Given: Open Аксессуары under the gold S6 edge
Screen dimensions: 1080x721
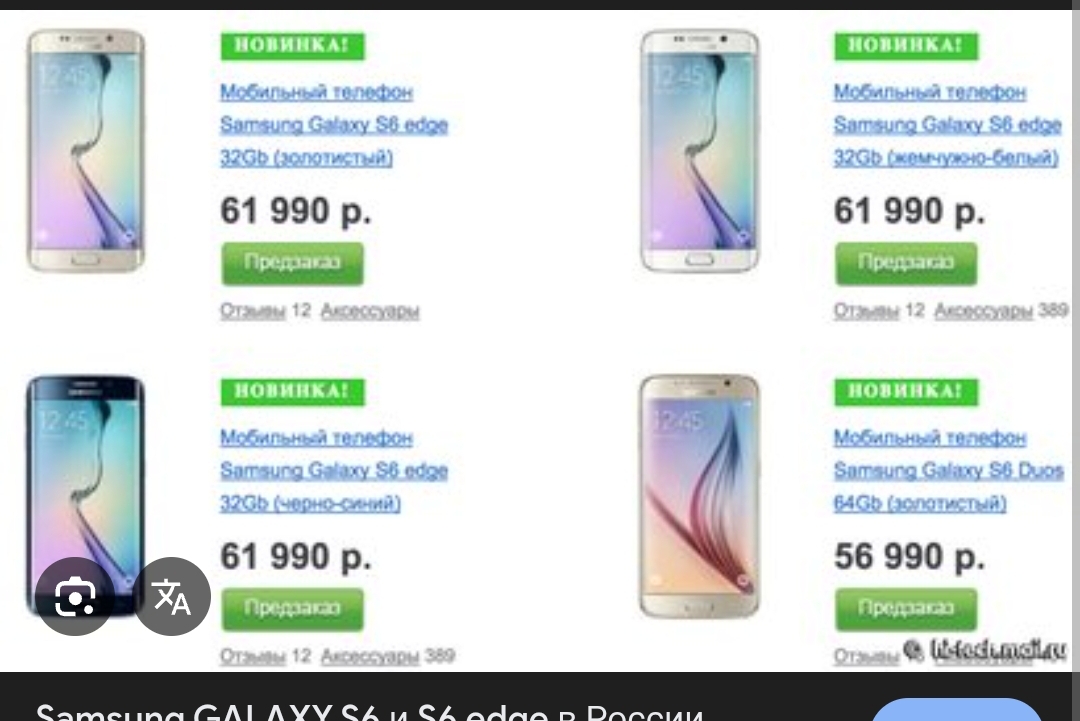Looking at the screenshot, I should coord(369,311).
